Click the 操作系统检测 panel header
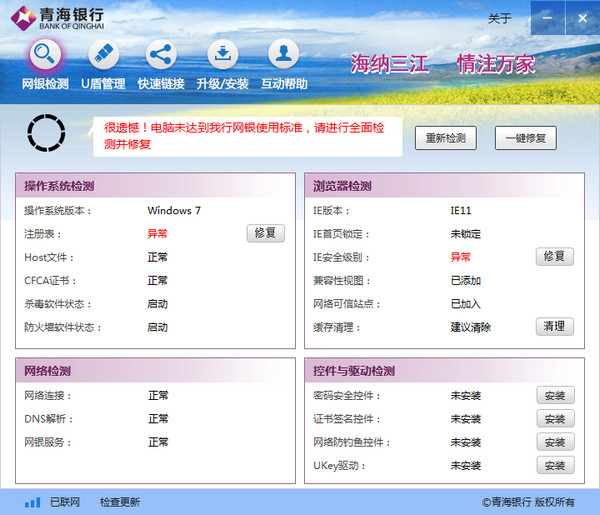 [155, 186]
